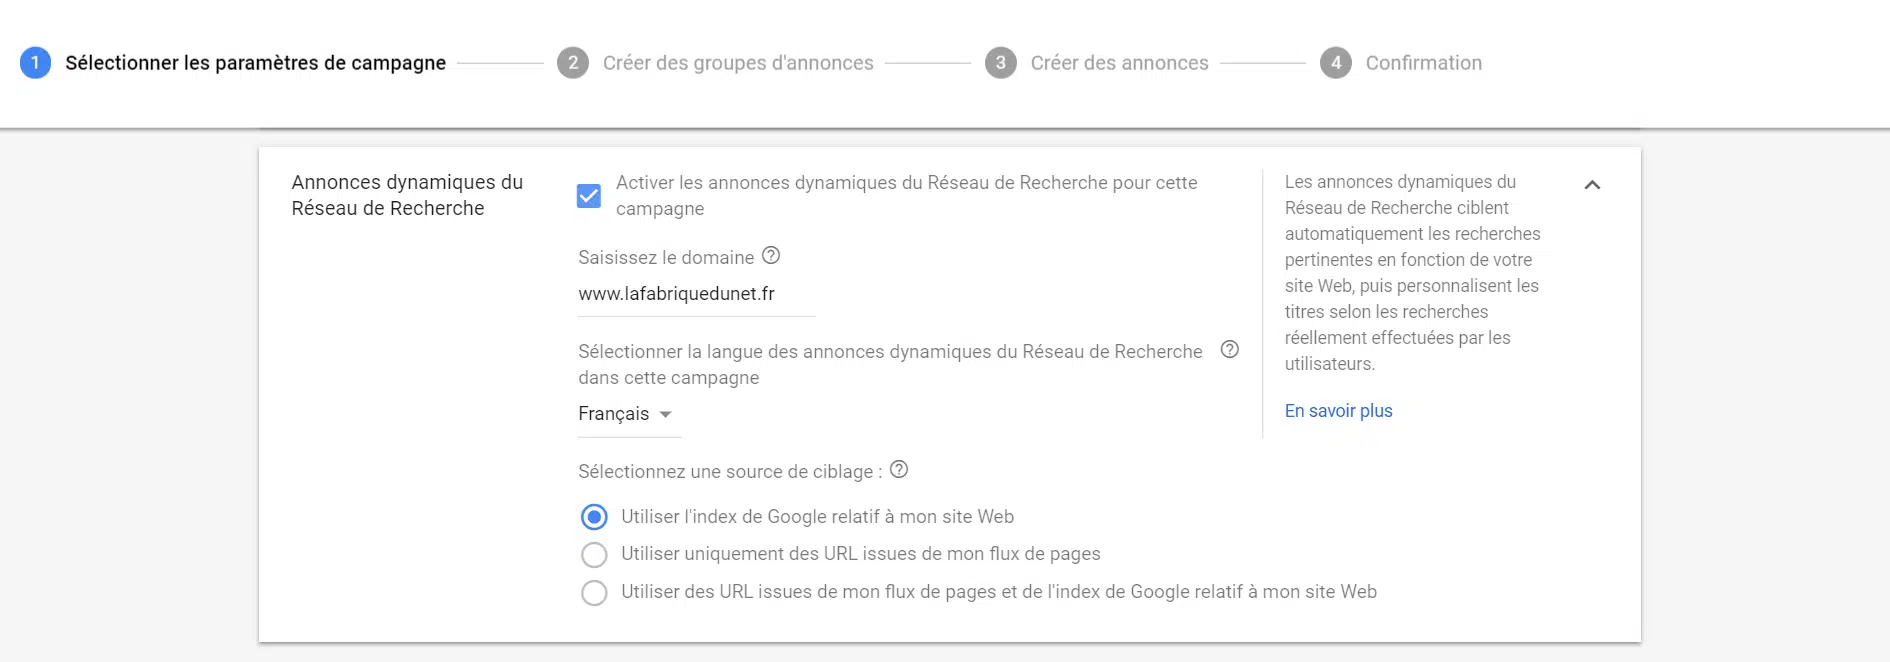Go to the Confirmation step
Viewport: 1890px width, 662px height.
(x=1423, y=62)
